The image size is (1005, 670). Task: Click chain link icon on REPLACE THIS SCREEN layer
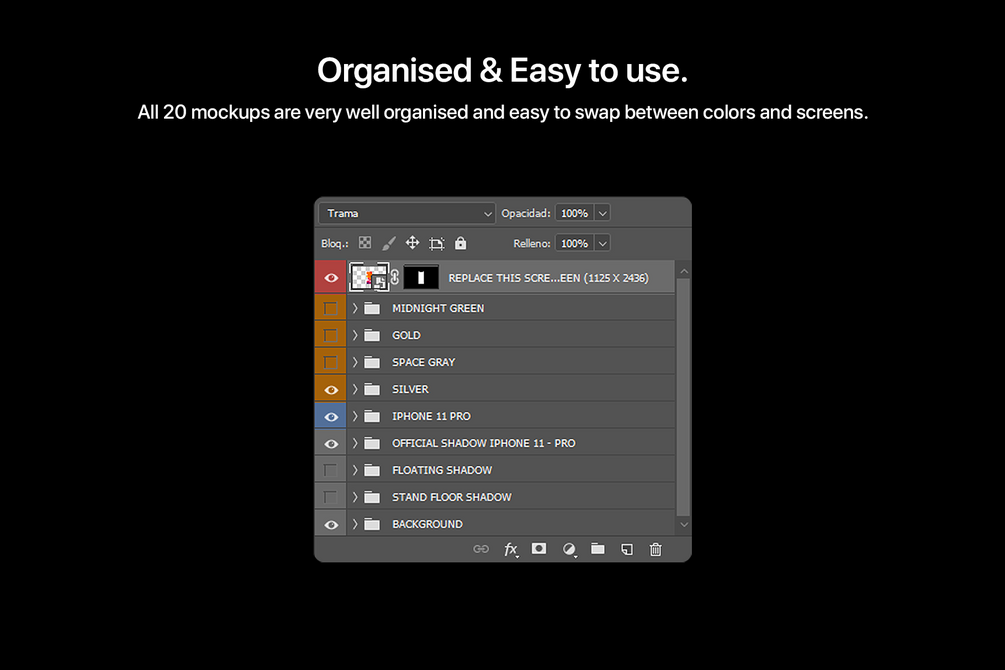tap(395, 278)
